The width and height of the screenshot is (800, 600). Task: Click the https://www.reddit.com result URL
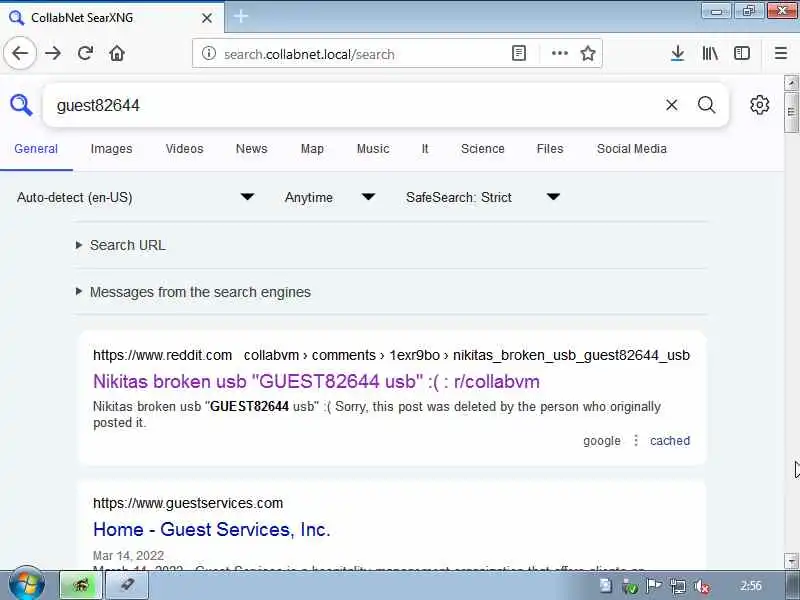point(162,355)
